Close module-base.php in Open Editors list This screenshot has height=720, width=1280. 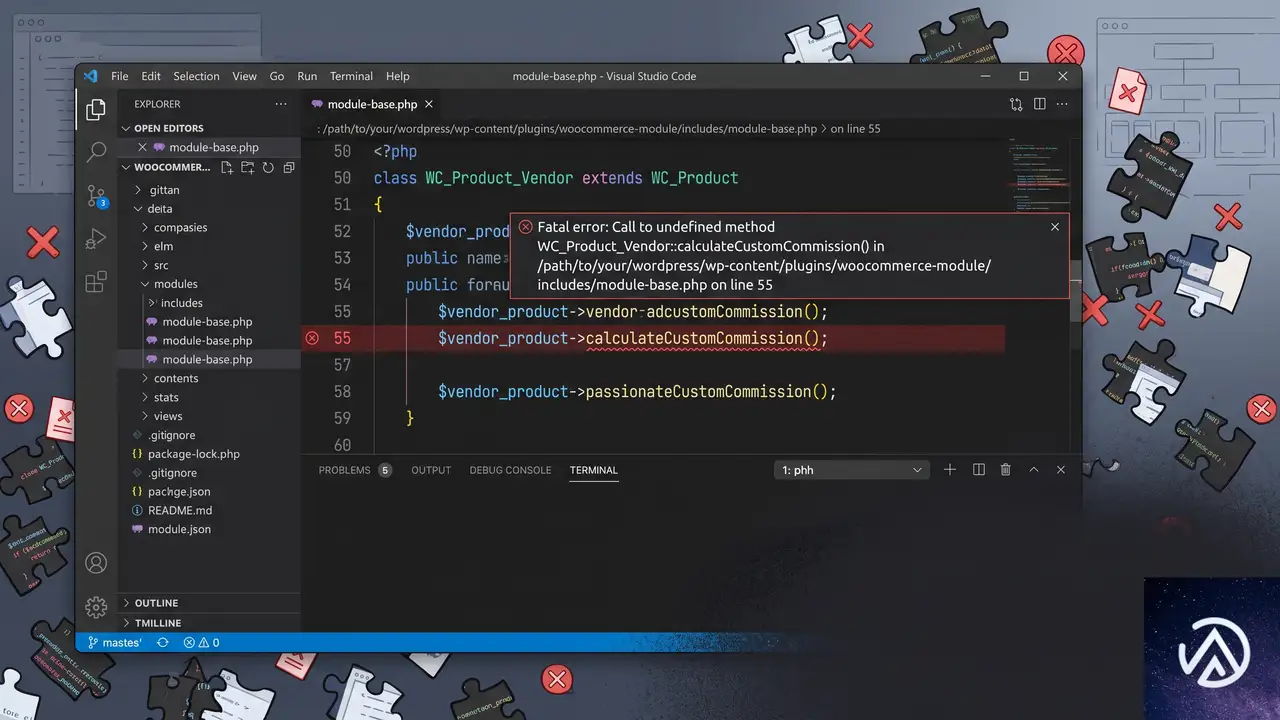click(x=142, y=147)
